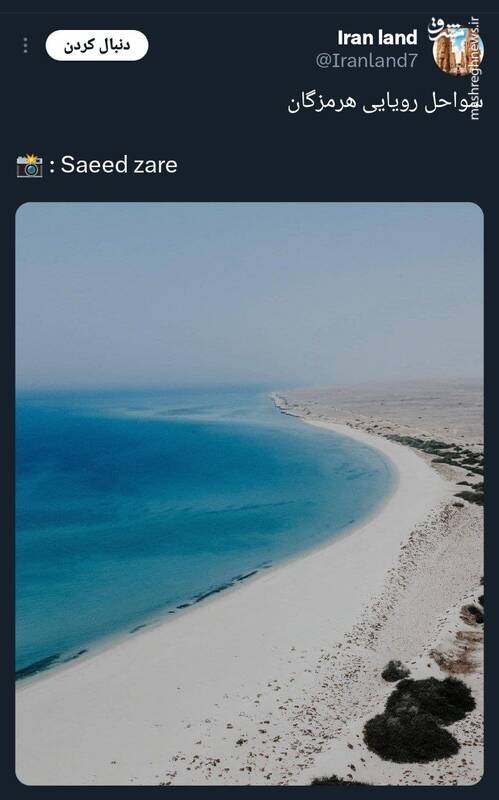
Task: Click the mashreghnews.ir vertical watermark
Action: tap(475, 69)
